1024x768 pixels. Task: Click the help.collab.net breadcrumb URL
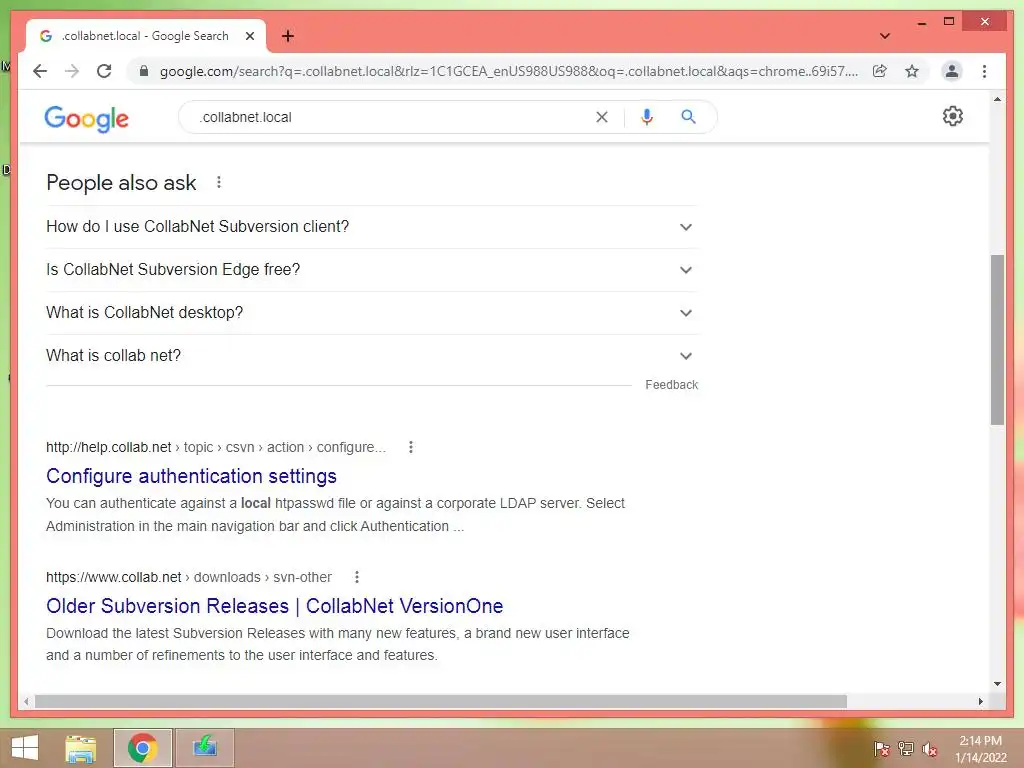pyautogui.click(x=216, y=447)
